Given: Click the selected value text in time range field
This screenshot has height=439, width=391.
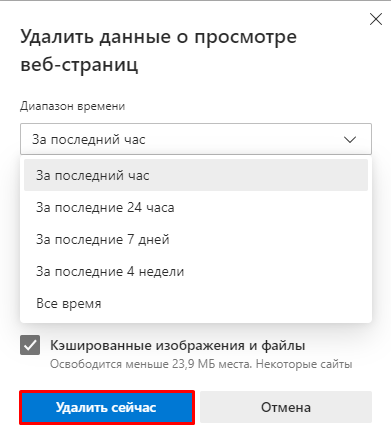Looking at the screenshot, I should click(89, 139).
